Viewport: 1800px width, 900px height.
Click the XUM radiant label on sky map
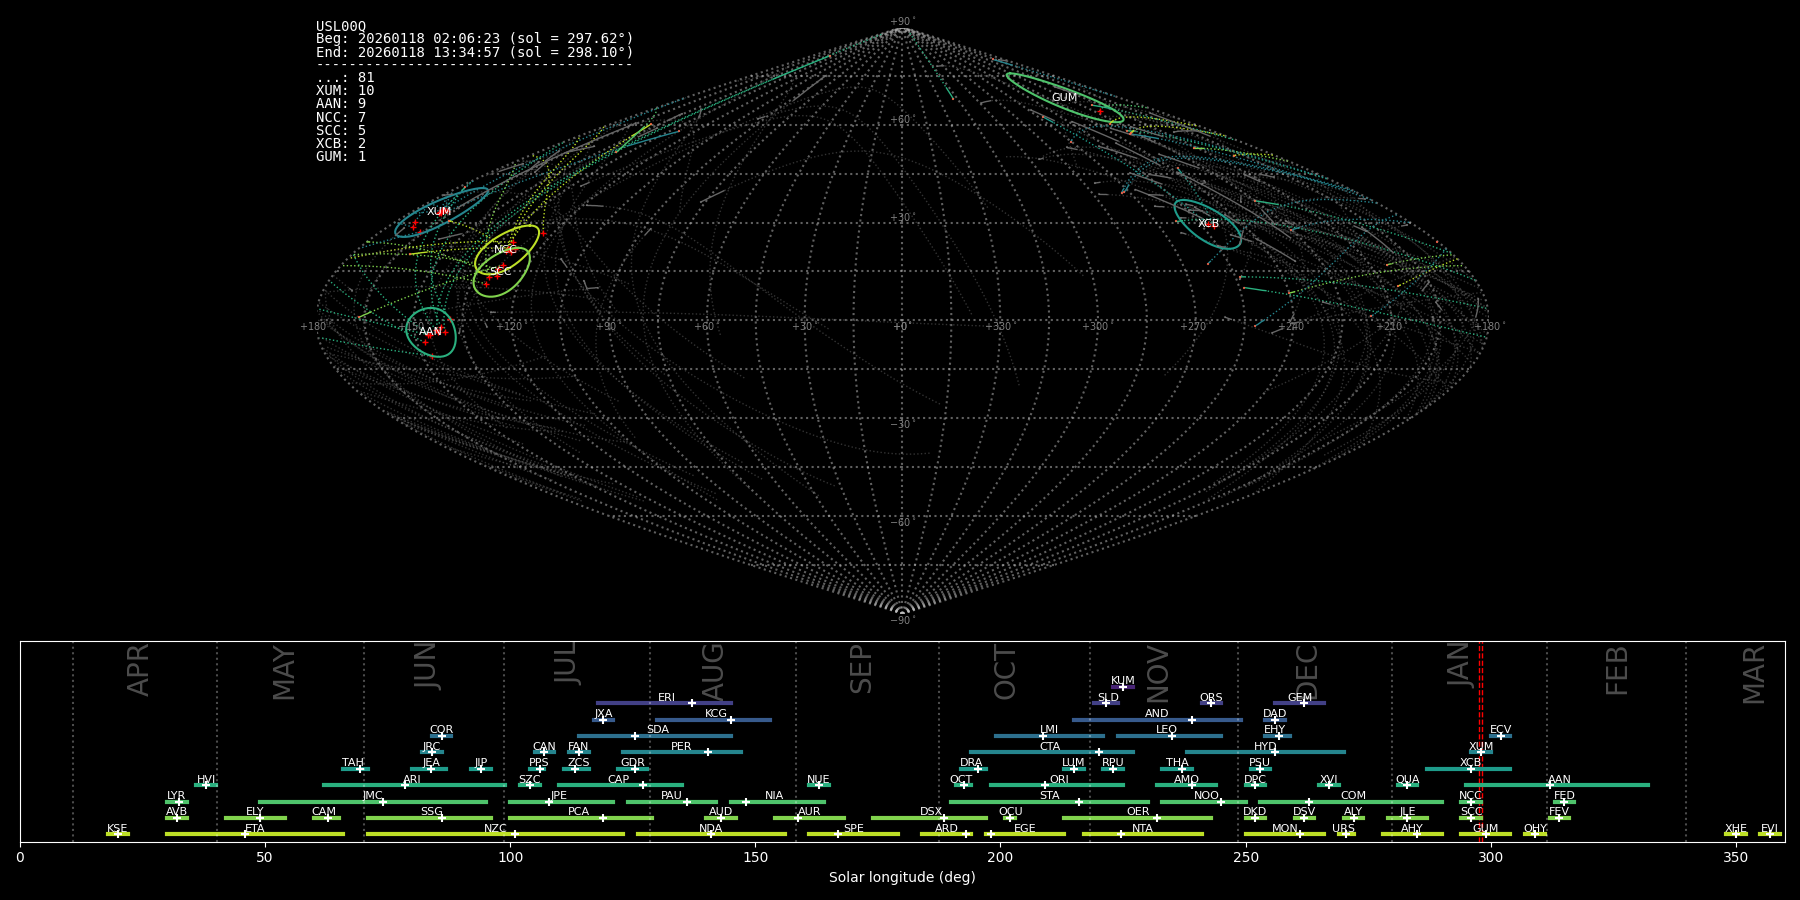[x=439, y=212]
